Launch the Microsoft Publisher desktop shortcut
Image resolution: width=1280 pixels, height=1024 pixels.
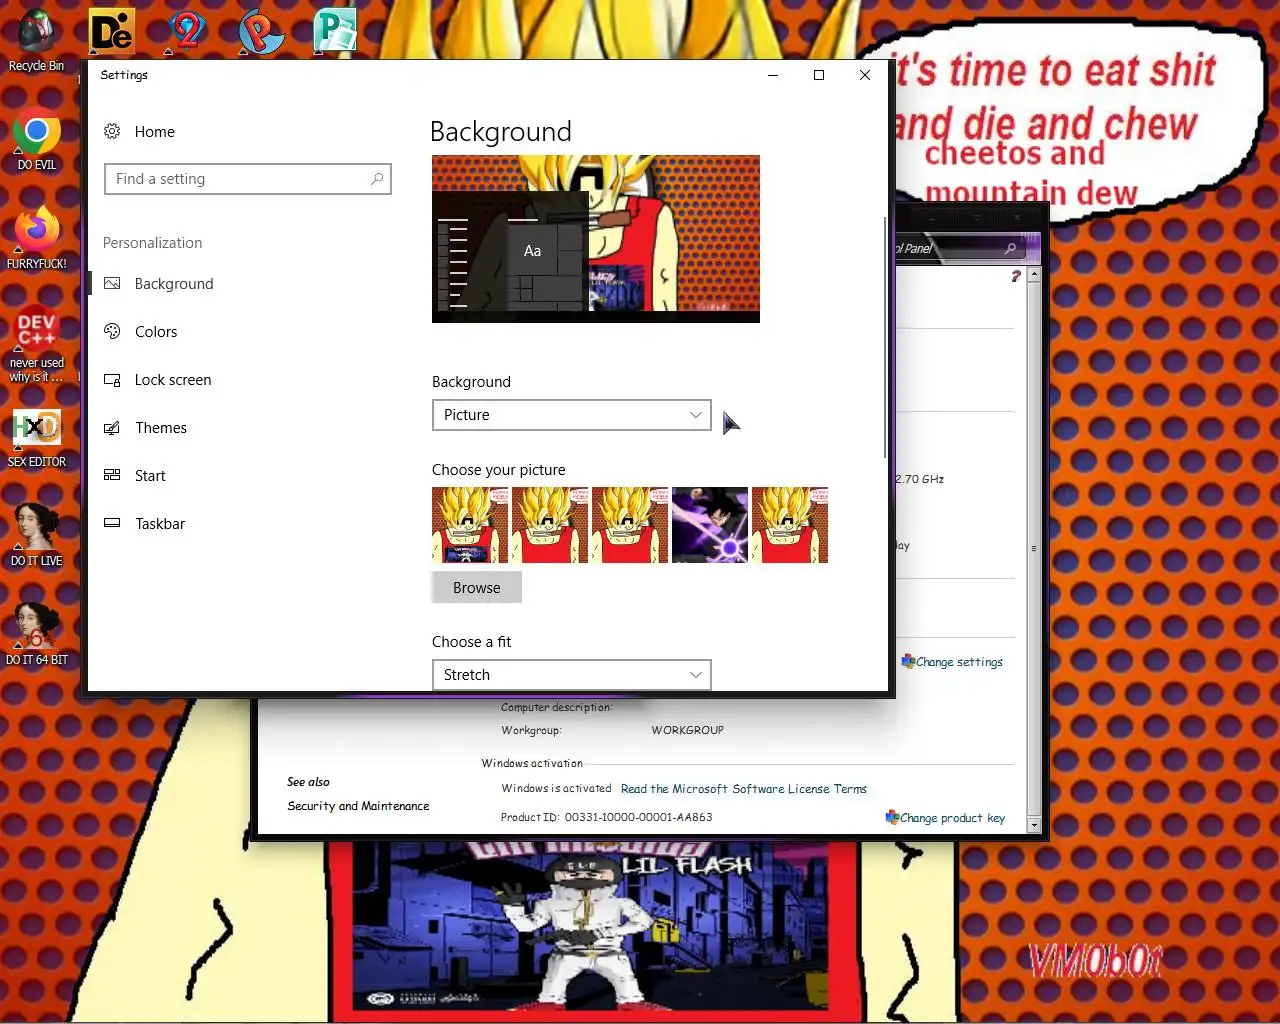click(x=335, y=32)
